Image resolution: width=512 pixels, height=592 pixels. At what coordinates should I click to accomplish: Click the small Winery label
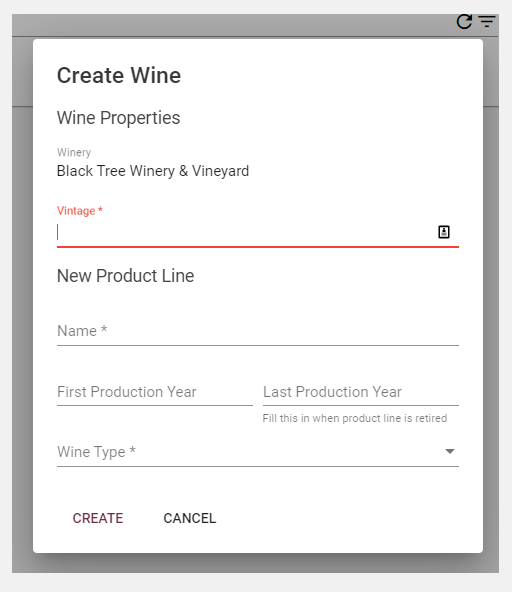[x=74, y=153]
